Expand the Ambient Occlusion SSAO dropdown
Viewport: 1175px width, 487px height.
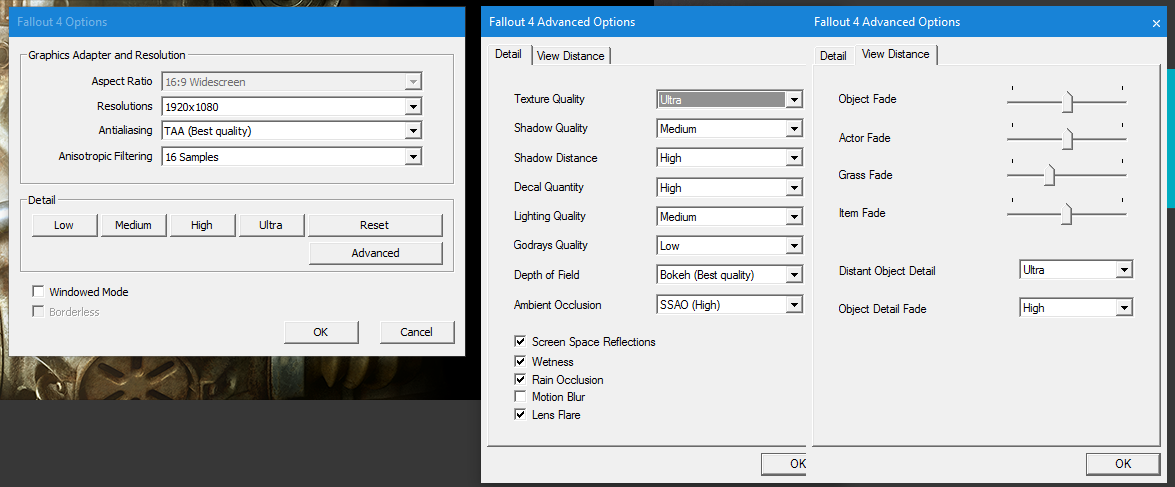(729, 305)
